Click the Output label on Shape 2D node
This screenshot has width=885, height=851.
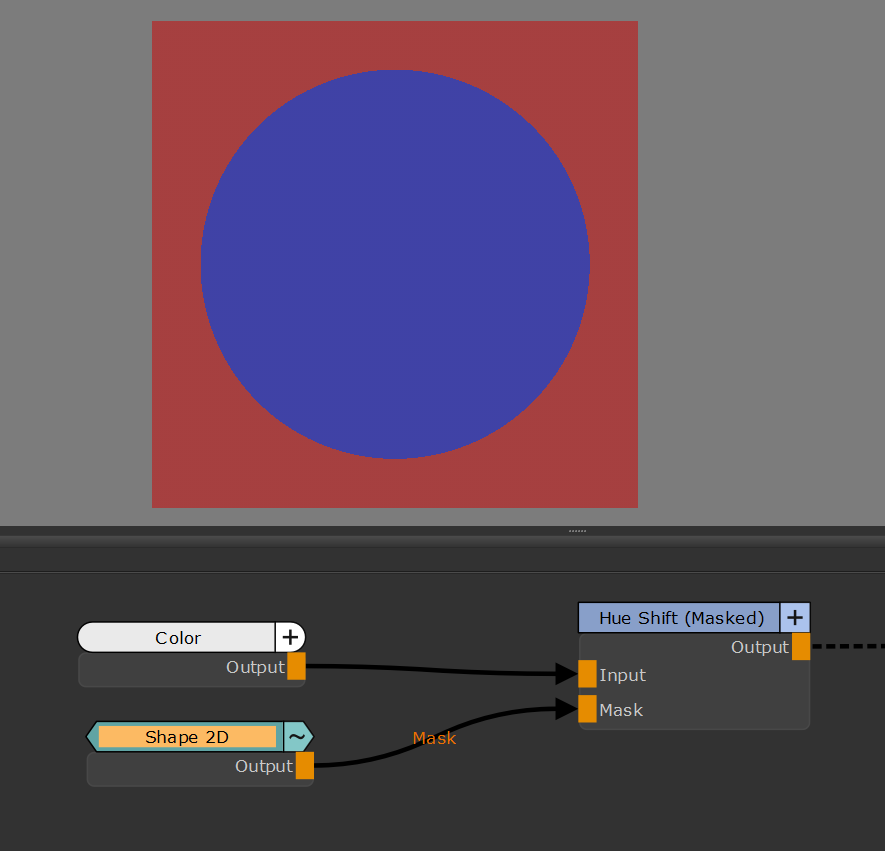pyautogui.click(x=264, y=766)
